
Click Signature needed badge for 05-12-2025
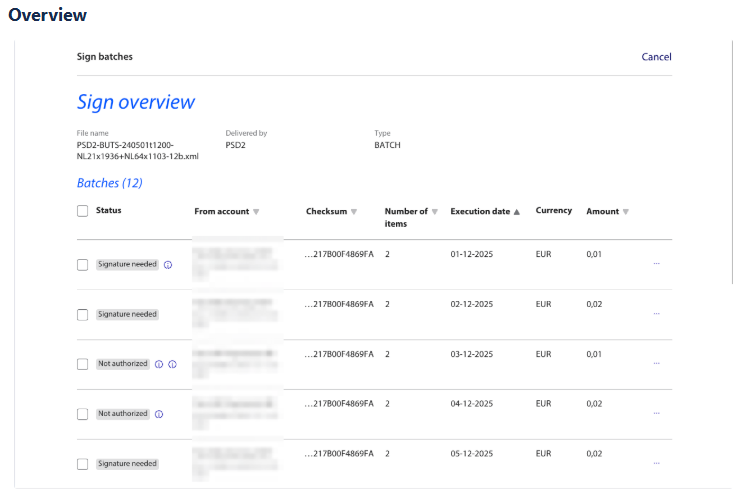[x=127, y=463]
